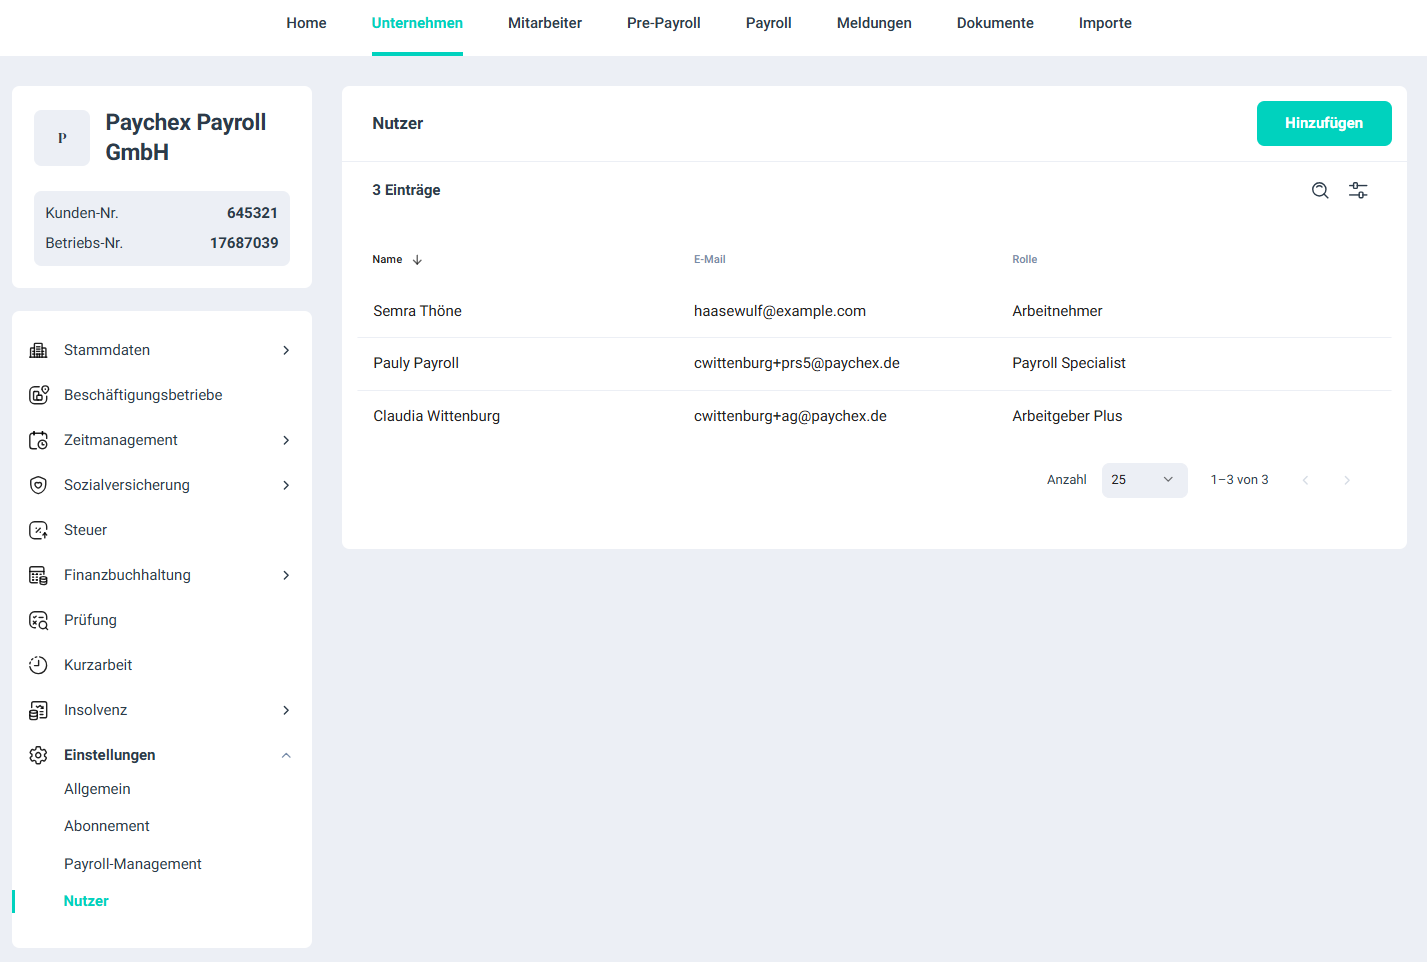This screenshot has width=1427, height=962.
Task: Open the Payroll-Management settings link
Action: tap(132, 864)
